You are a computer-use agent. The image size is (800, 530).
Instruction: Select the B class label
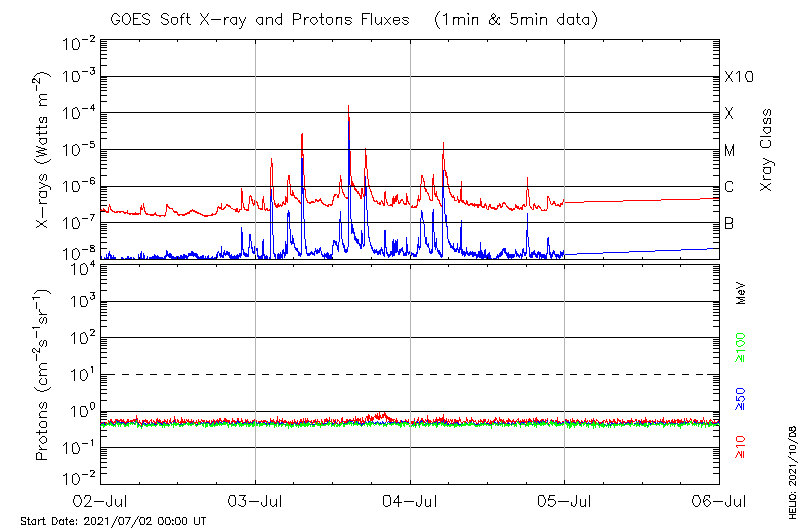click(x=729, y=223)
